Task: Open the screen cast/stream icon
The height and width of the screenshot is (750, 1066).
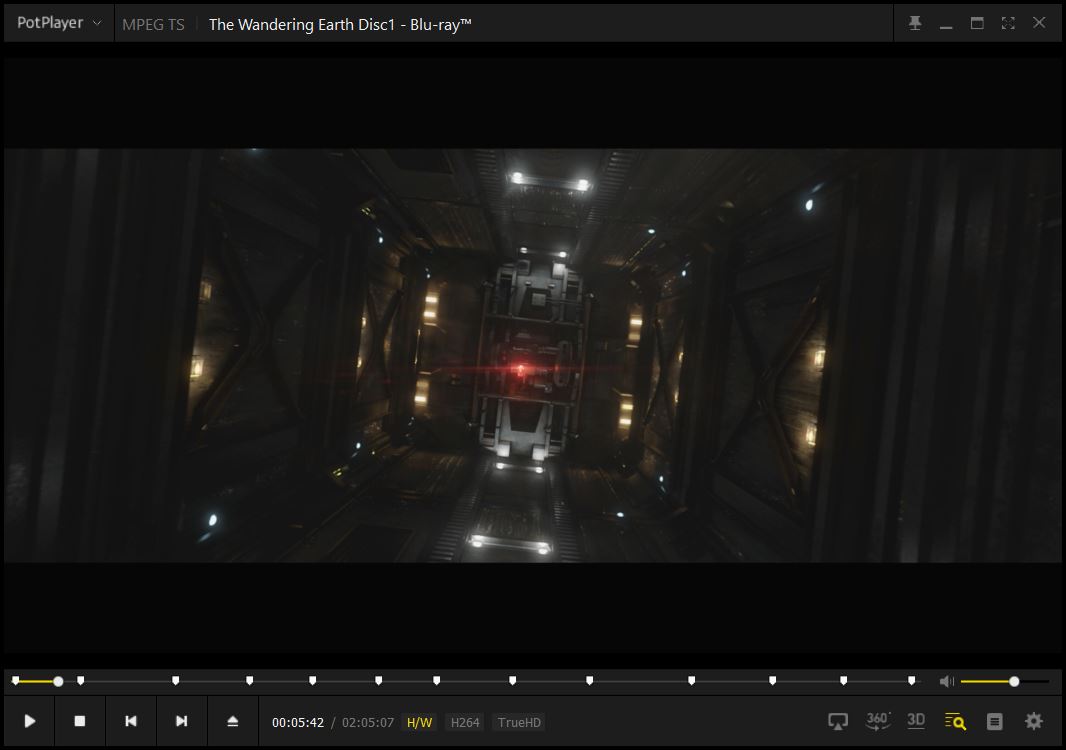Action: pos(838,721)
